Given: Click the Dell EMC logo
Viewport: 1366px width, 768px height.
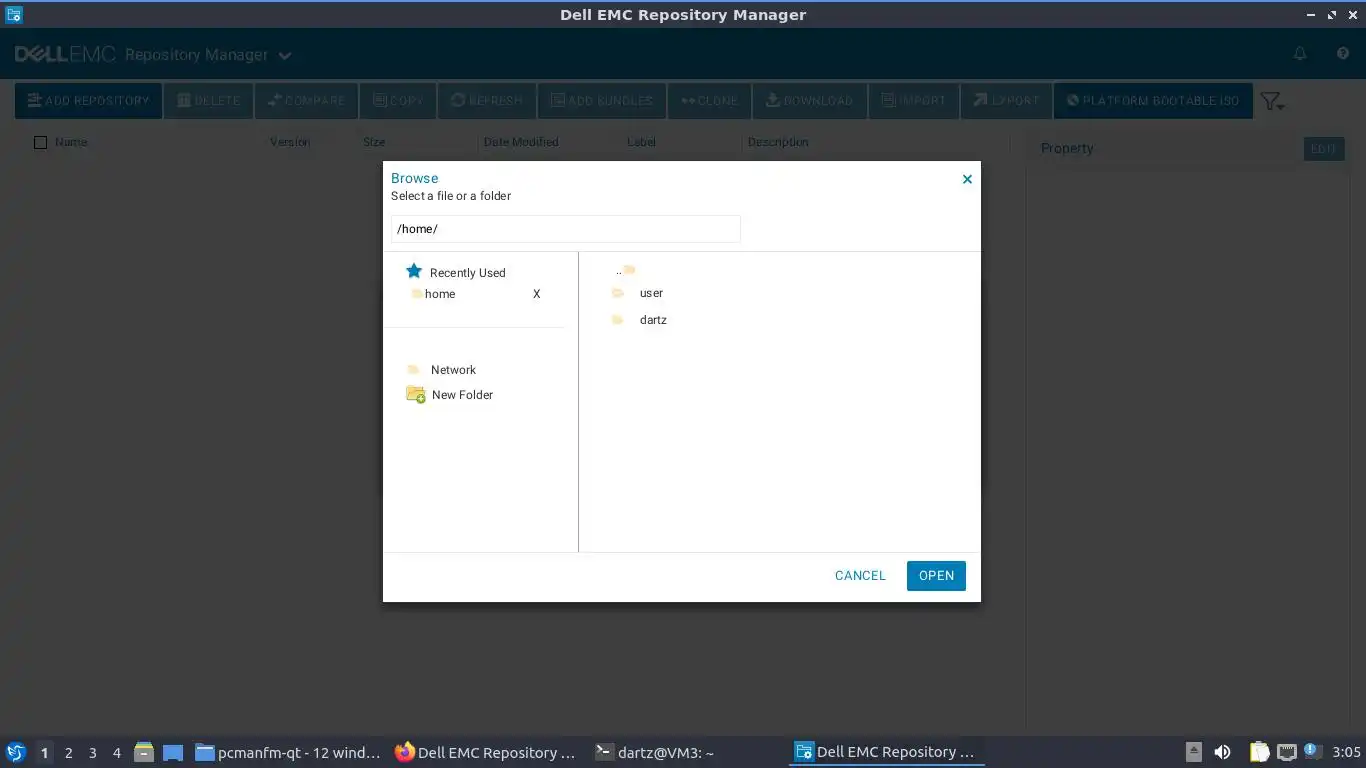Looking at the screenshot, I should click(x=66, y=54).
